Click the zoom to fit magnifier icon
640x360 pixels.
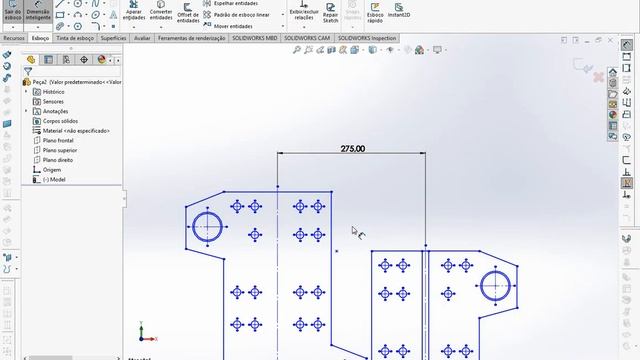point(297,50)
